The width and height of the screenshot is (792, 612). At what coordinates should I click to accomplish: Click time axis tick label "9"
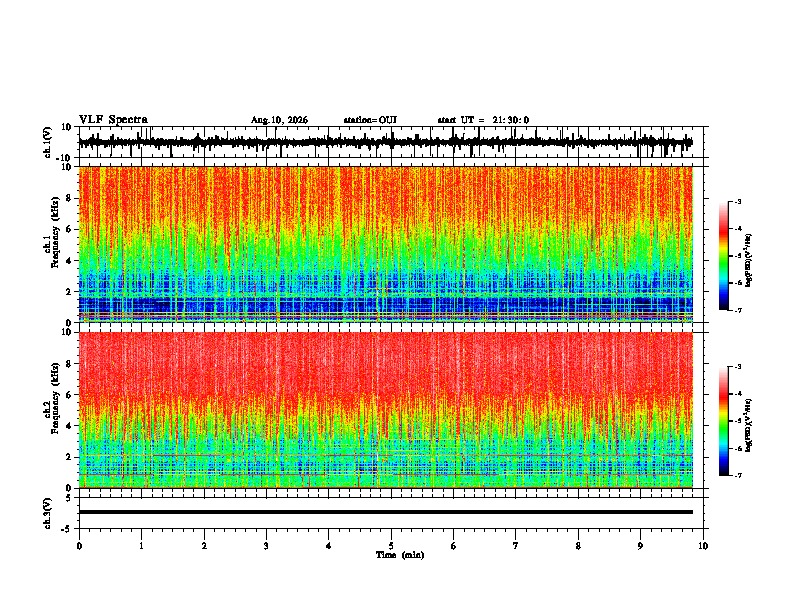(x=640, y=546)
